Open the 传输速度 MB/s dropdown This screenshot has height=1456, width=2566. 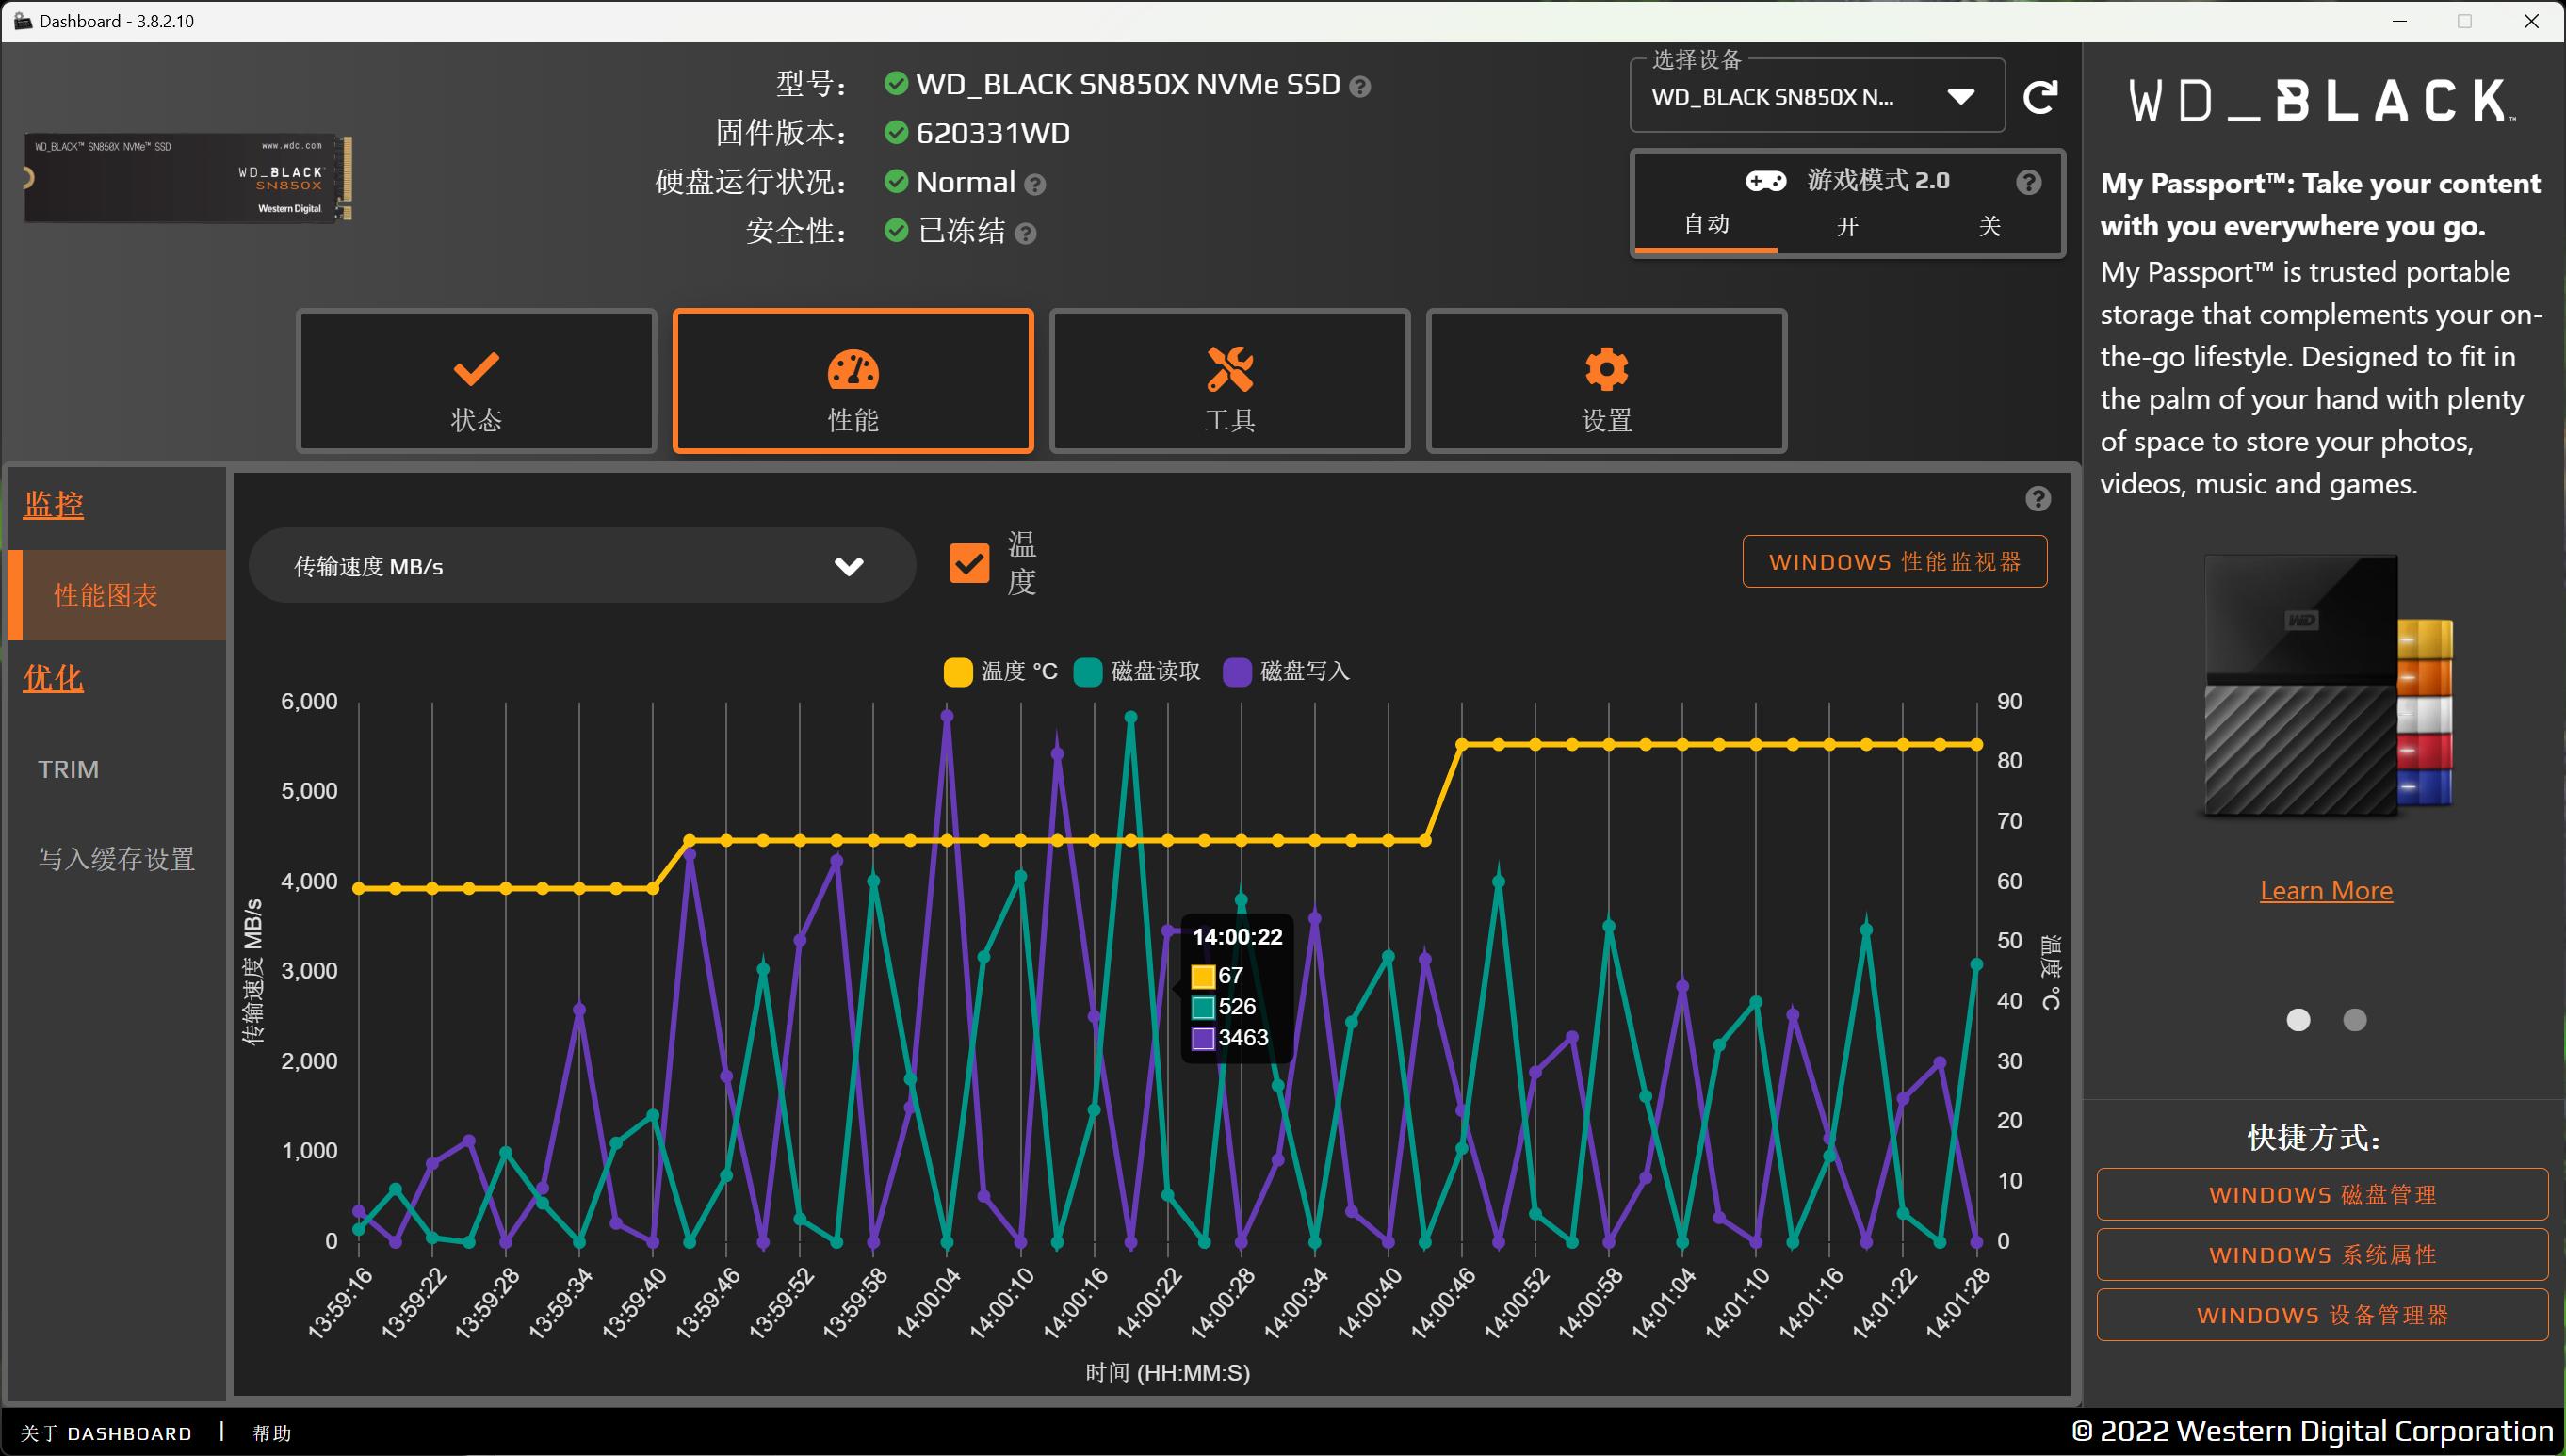point(580,565)
